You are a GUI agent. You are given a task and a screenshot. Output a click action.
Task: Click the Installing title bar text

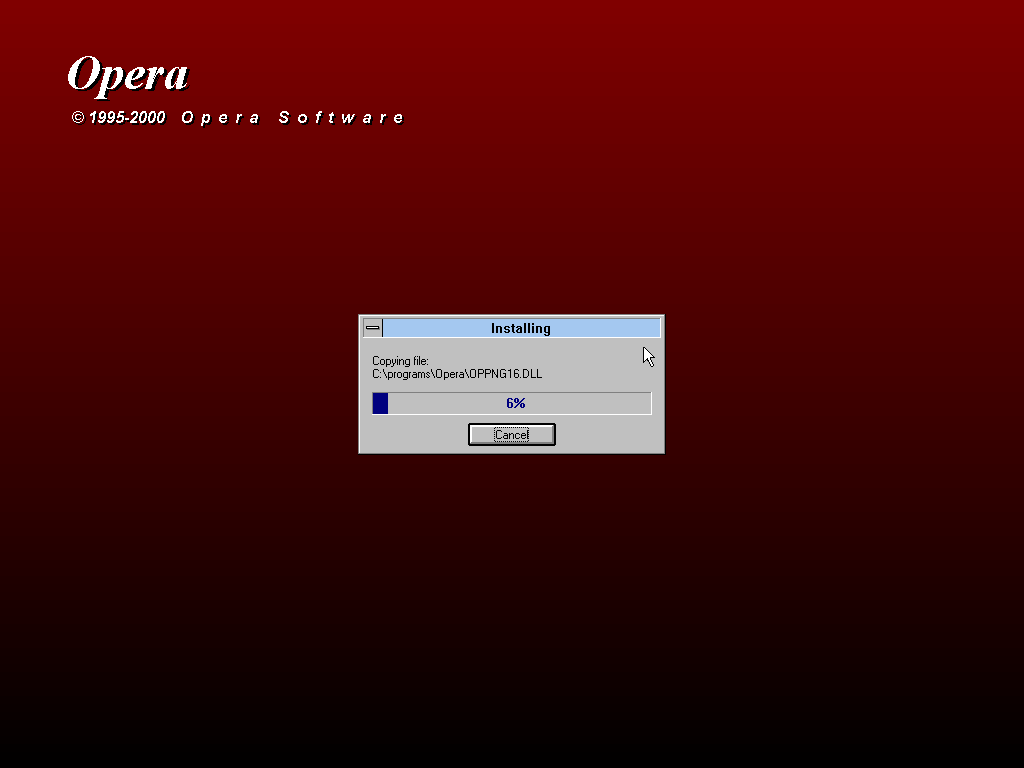coord(520,328)
